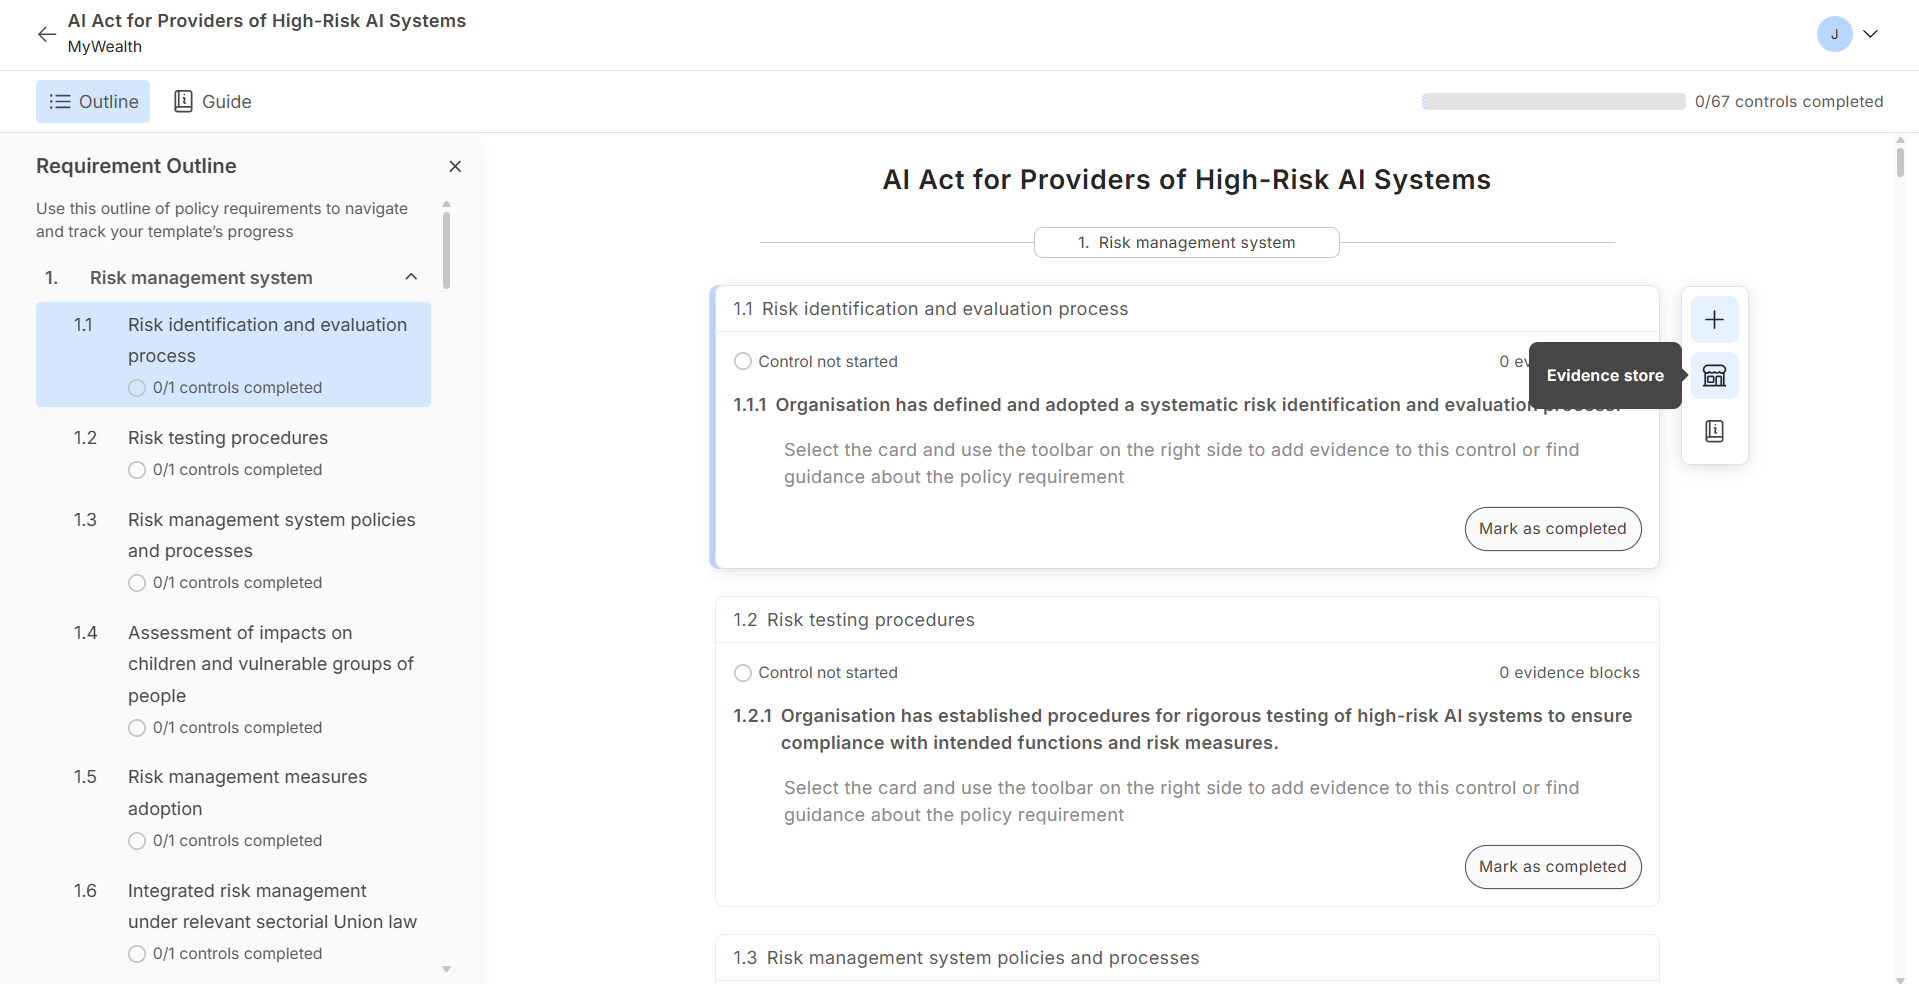Viewport: 1919px width, 984px height.
Task: Click the 1.2 Risk testing procedures completion circle
Action: [137, 470]
